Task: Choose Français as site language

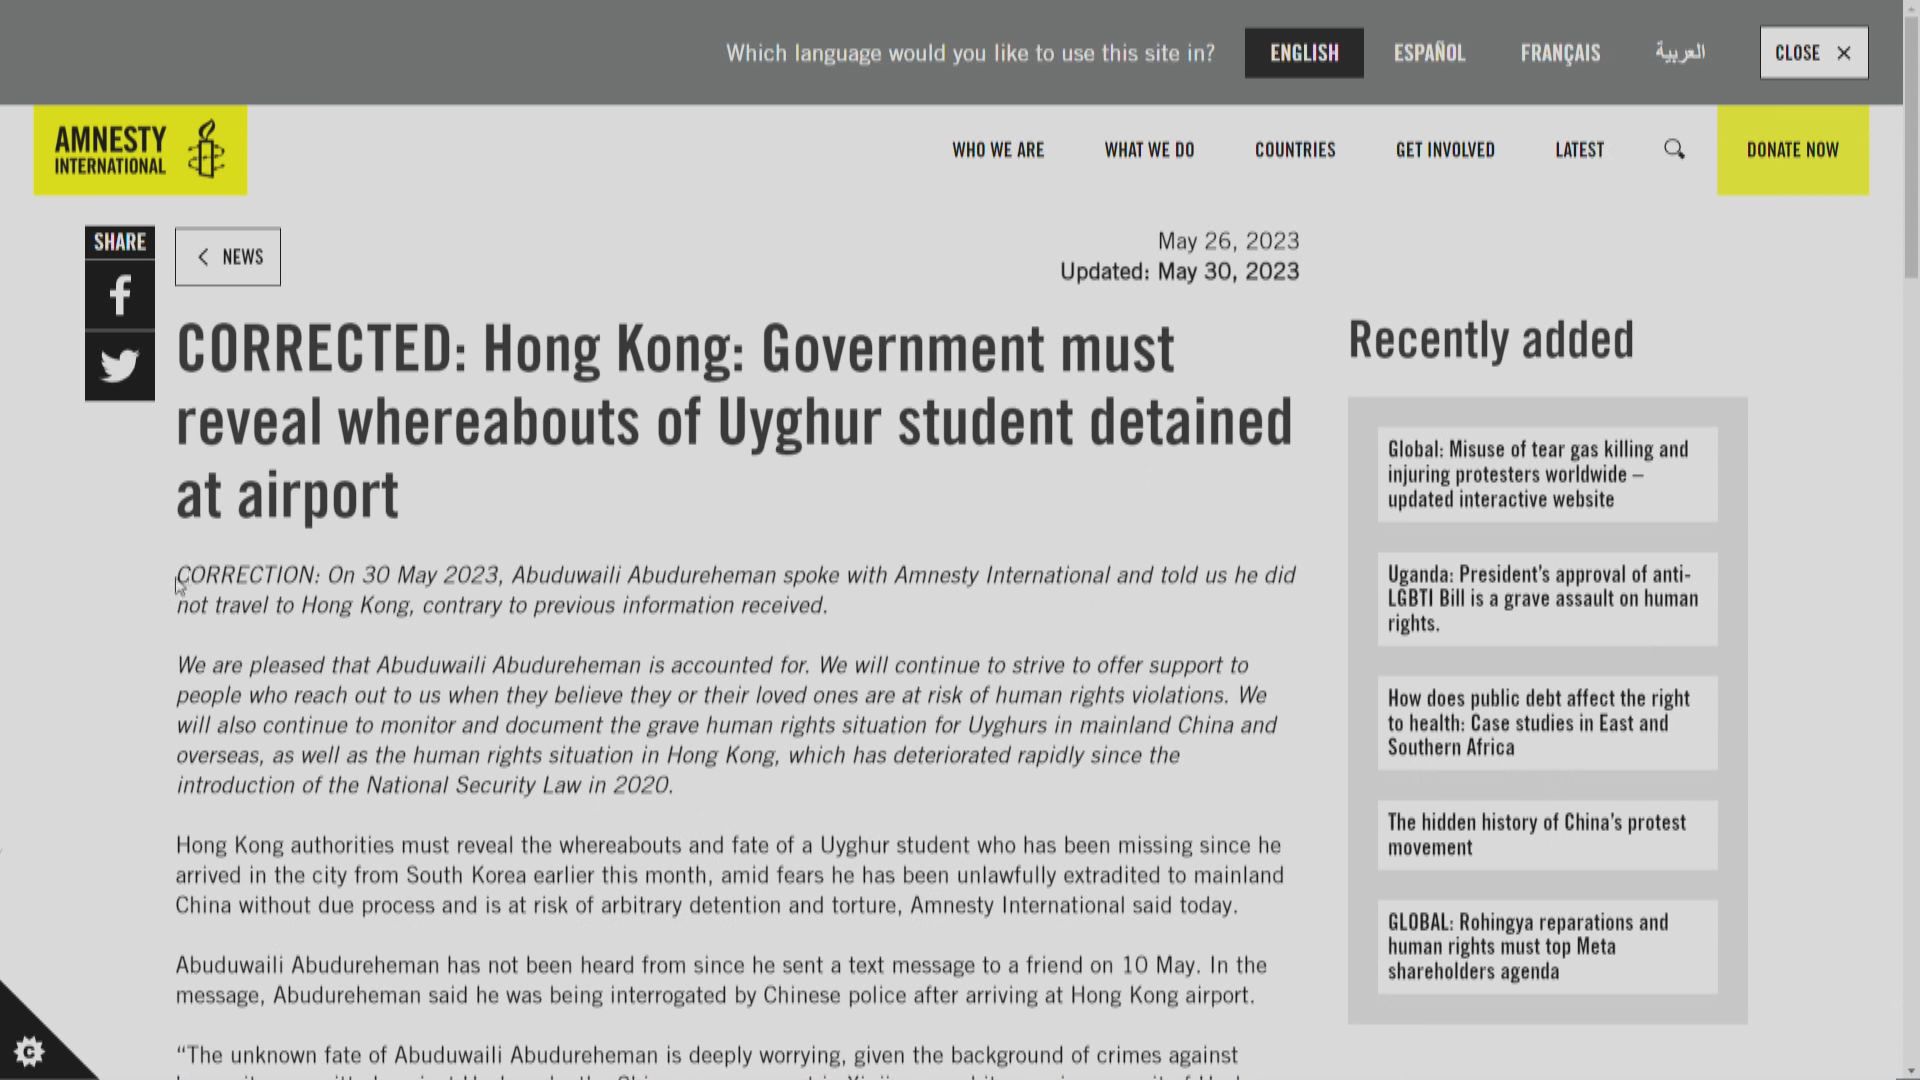Action: pyautogui.click(x=1560, y=53)
